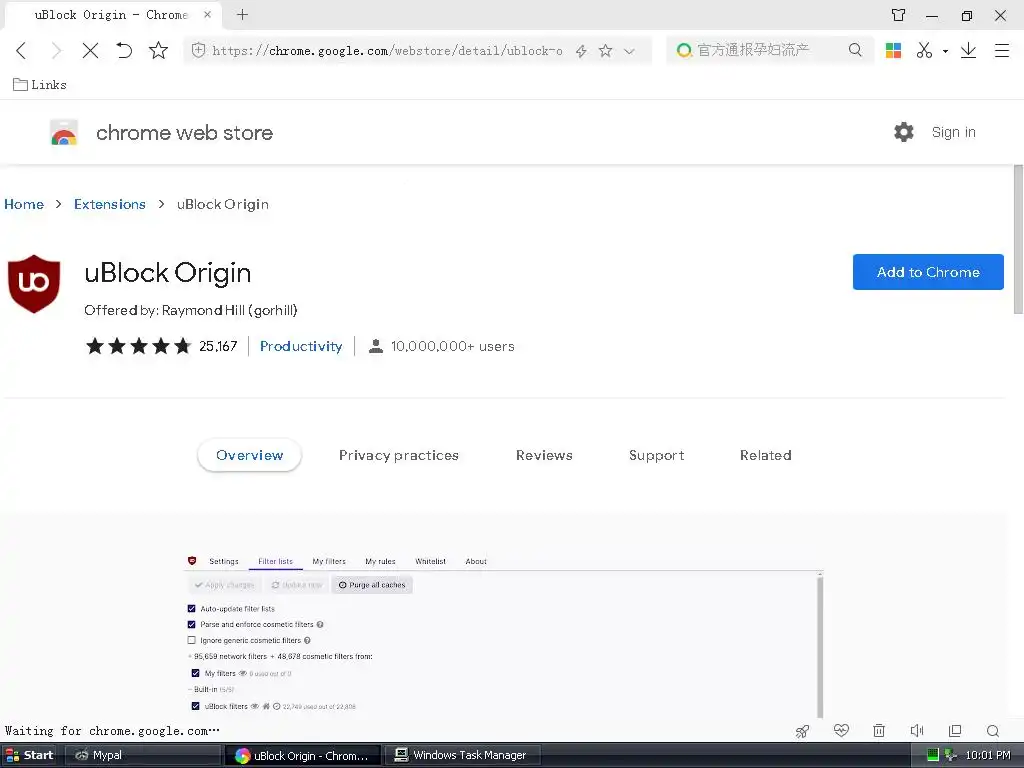Click the Chrome Web Store logo
This screenshot has width=1024, height=768.
point(64,133)
